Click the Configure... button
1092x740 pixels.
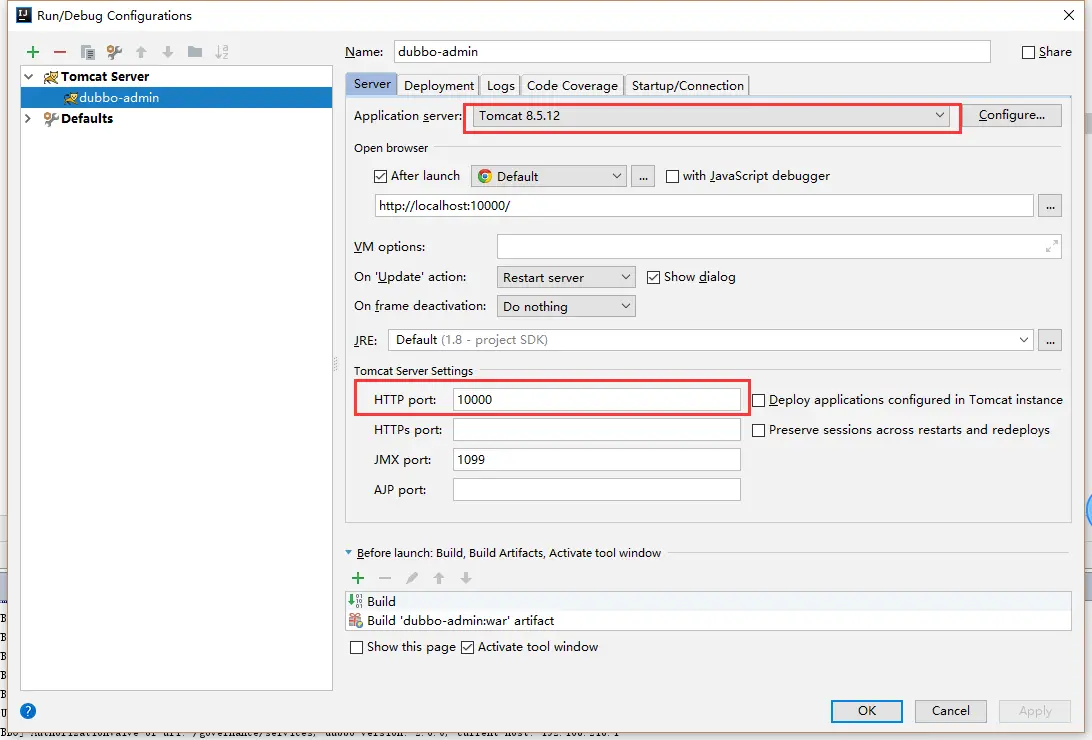click(1012, 115)
